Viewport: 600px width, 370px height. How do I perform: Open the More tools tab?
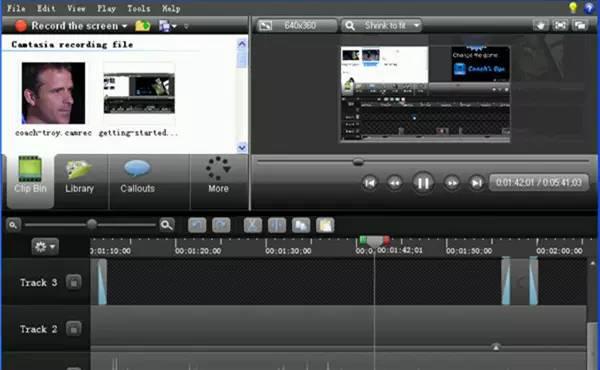tap(218, 181)
